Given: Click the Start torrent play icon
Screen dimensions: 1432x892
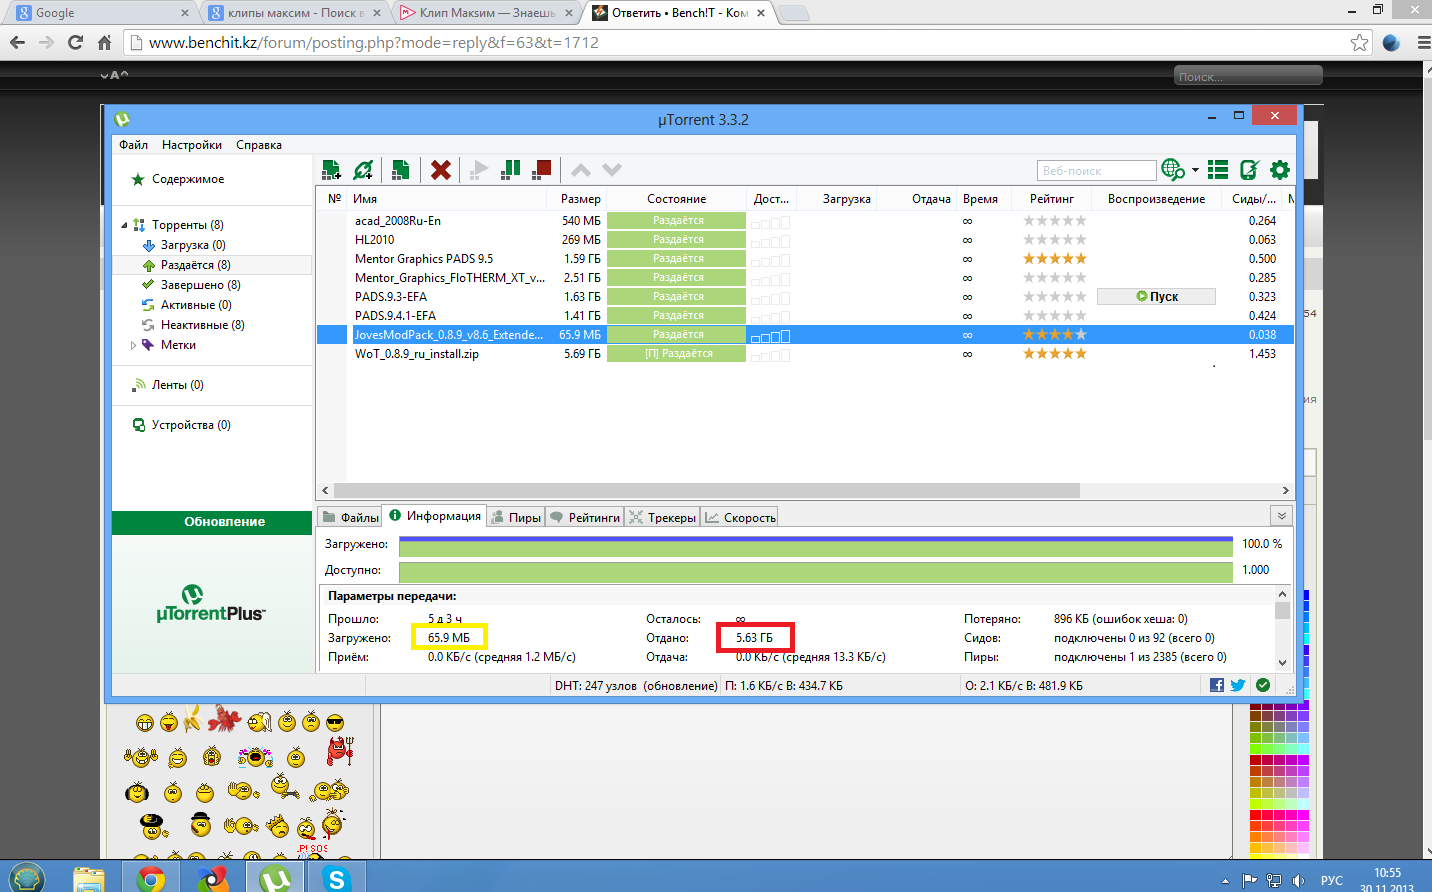Looking at the screenshot, I should pyautogui.click(x=479, y=170).
